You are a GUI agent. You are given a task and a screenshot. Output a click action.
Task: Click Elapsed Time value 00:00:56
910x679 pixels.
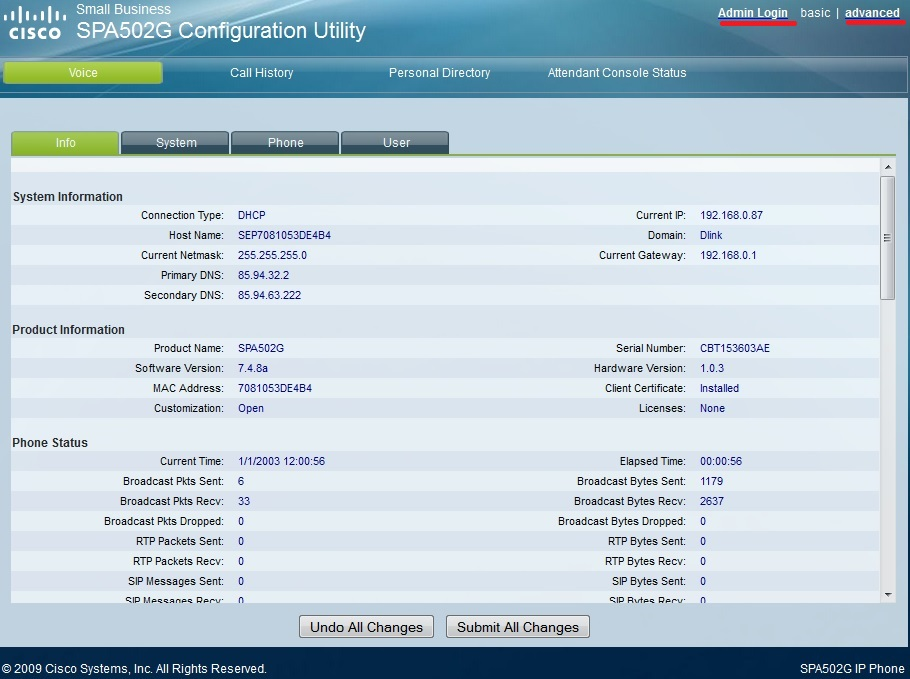click(x=721, y=461)
